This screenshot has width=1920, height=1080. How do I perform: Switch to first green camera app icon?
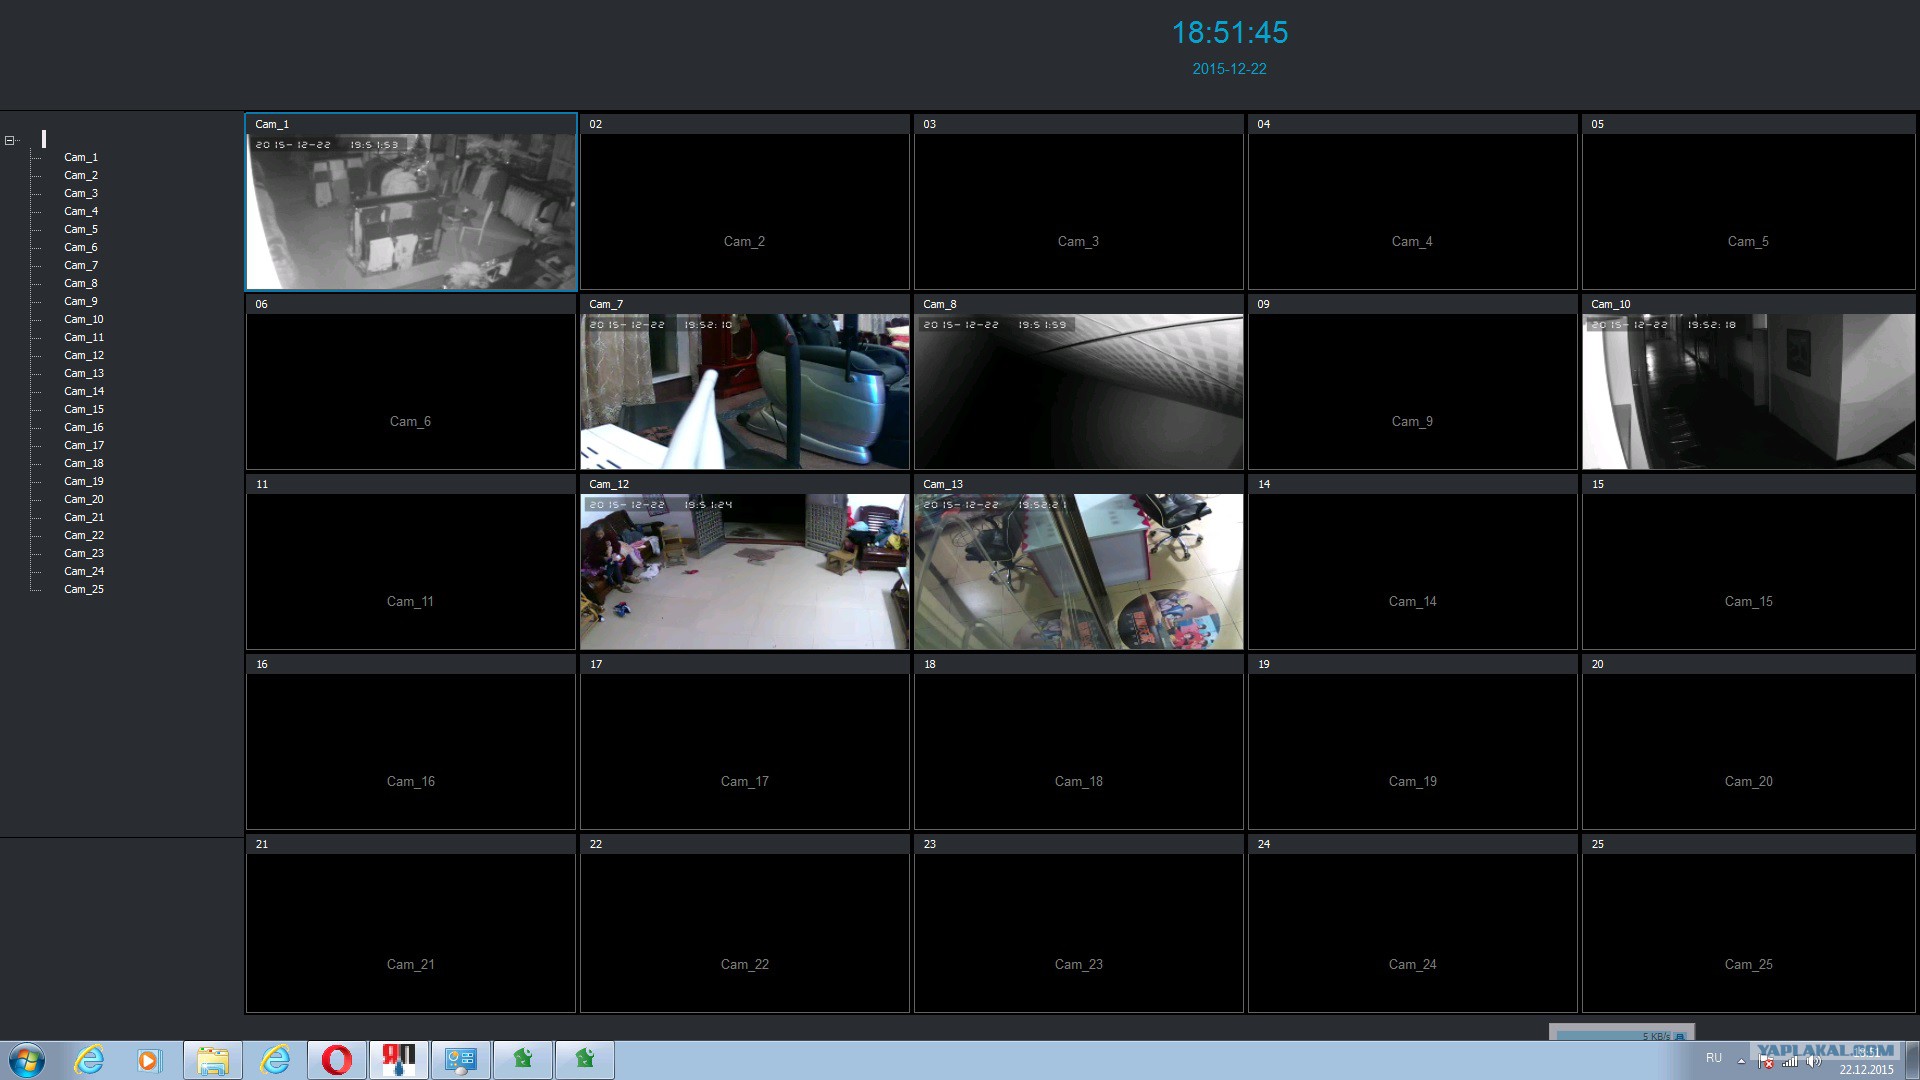click(x=522, y=1060)
